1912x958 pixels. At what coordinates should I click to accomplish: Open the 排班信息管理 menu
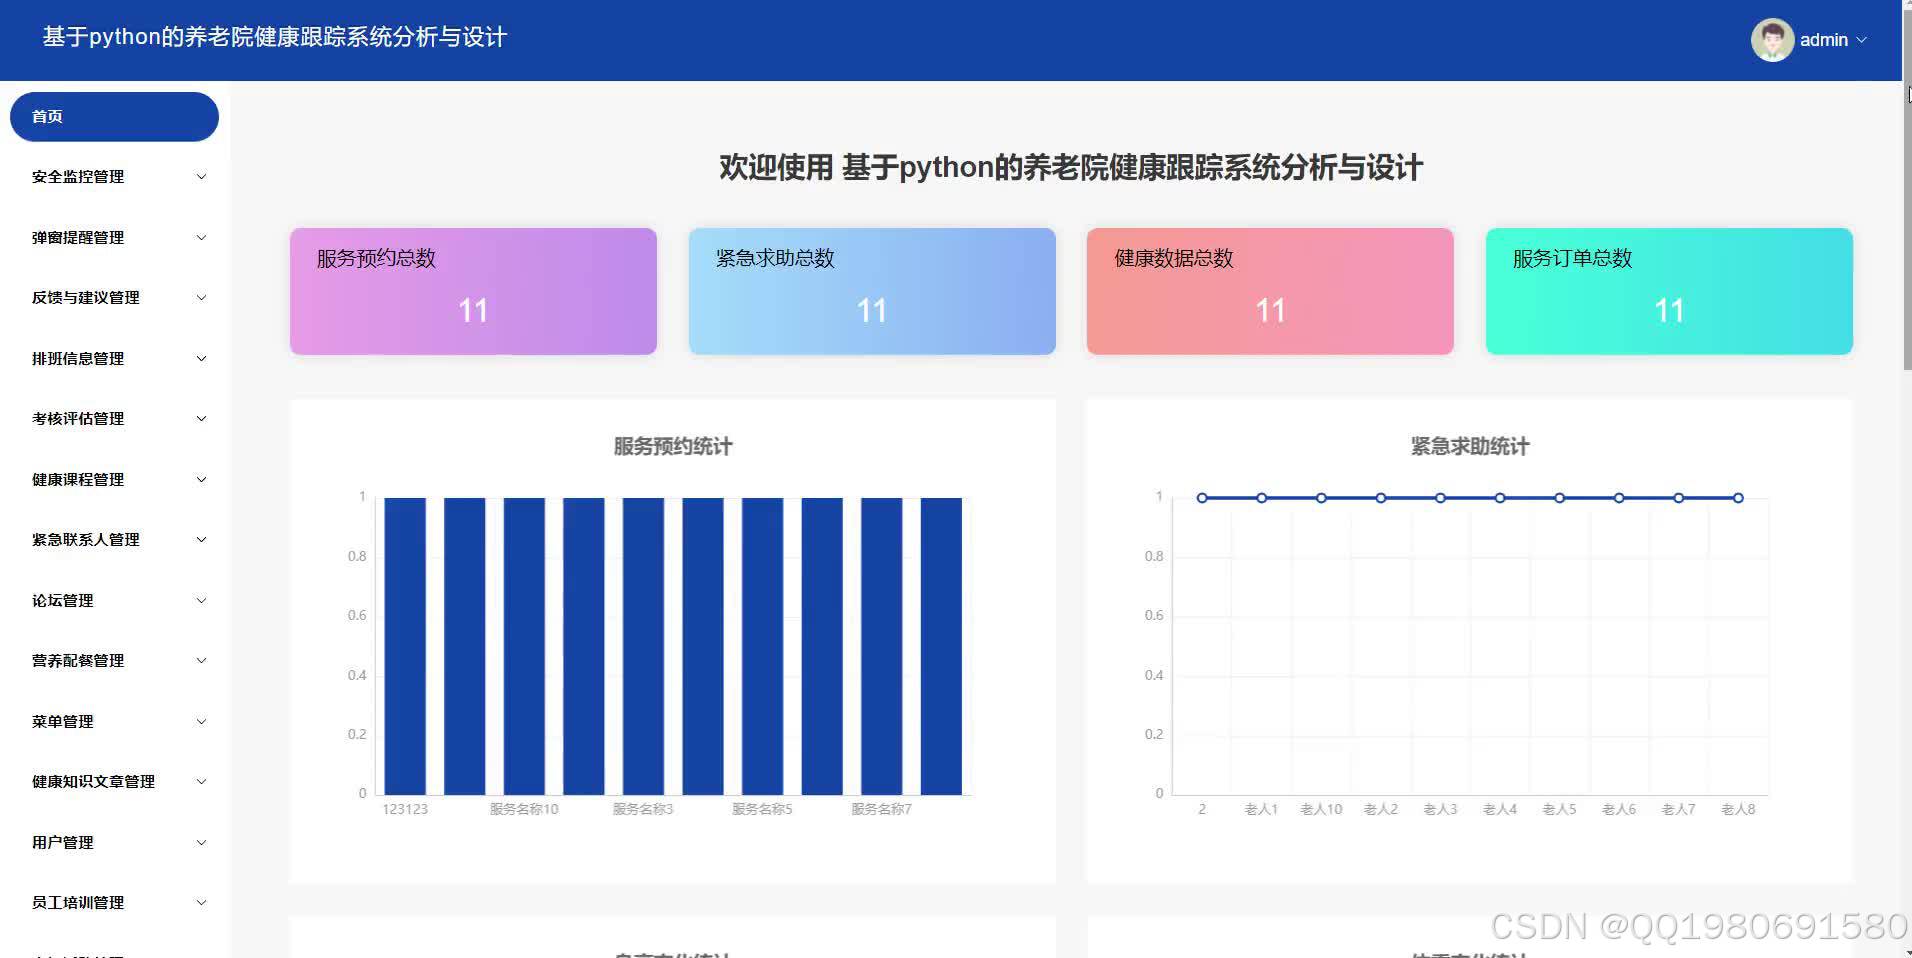[114, 359]
